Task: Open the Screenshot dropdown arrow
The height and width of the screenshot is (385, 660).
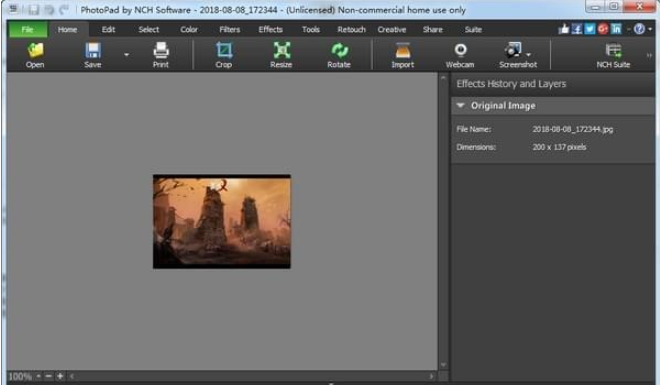Action: coord(529,54)
